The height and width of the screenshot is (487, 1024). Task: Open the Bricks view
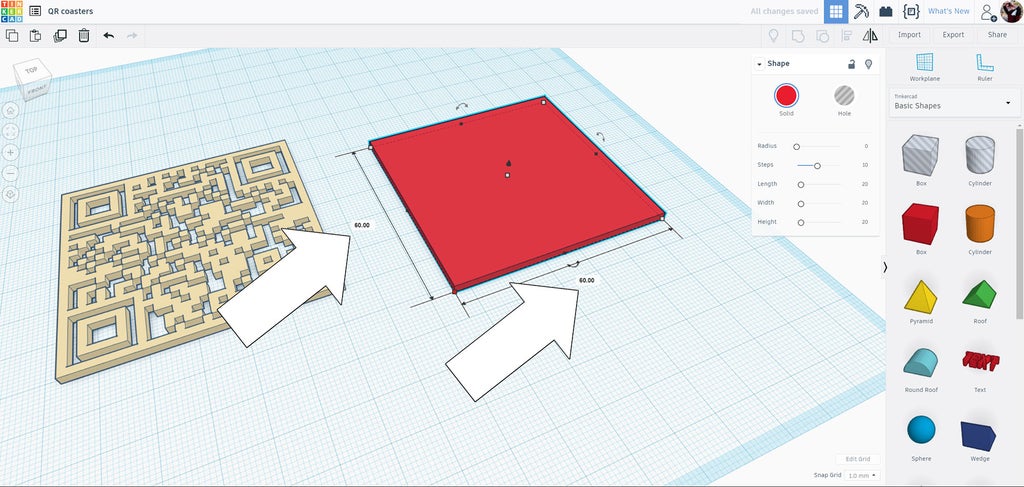click(886, 11)
